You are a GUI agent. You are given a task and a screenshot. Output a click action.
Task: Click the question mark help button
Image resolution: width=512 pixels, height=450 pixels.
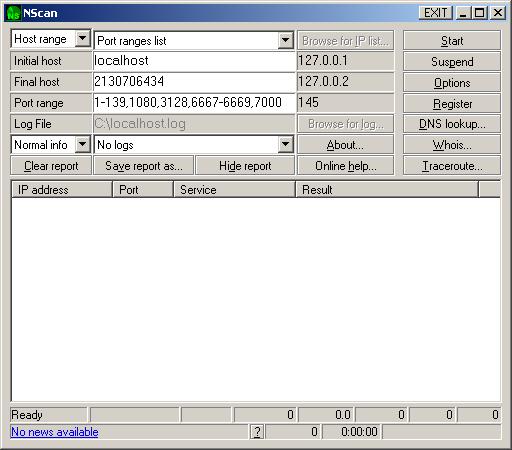coord(257,432)
